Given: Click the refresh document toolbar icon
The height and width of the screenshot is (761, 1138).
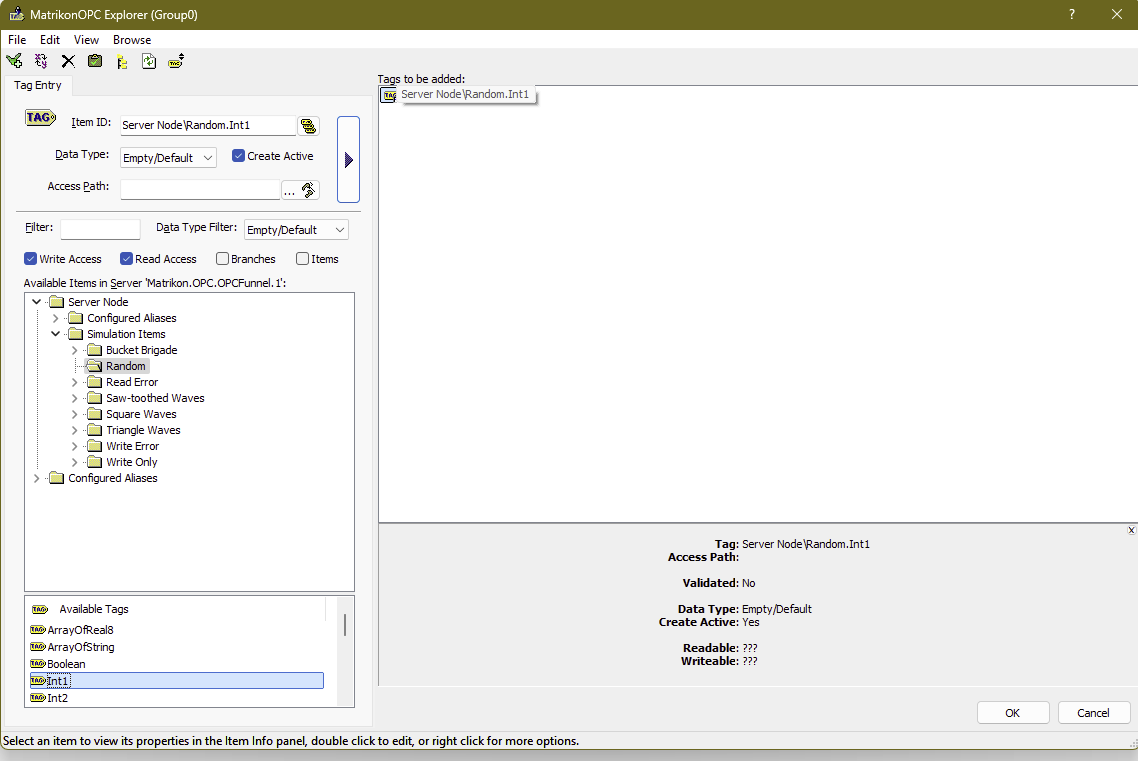Looking at the screenshot, I should [x=149, y=61].
